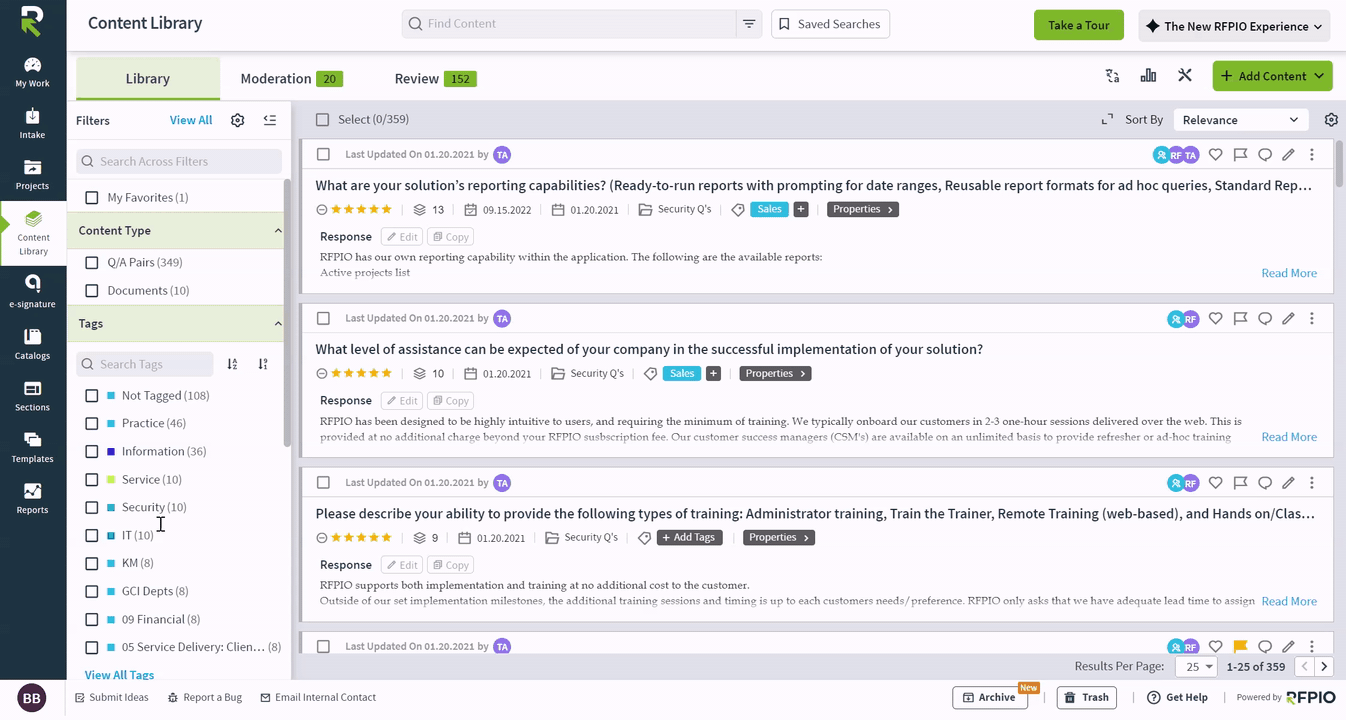Check the Not Tagged tag filter
Image resolution: width=1346 pixels, height=720 pixels.
(92, 396)
